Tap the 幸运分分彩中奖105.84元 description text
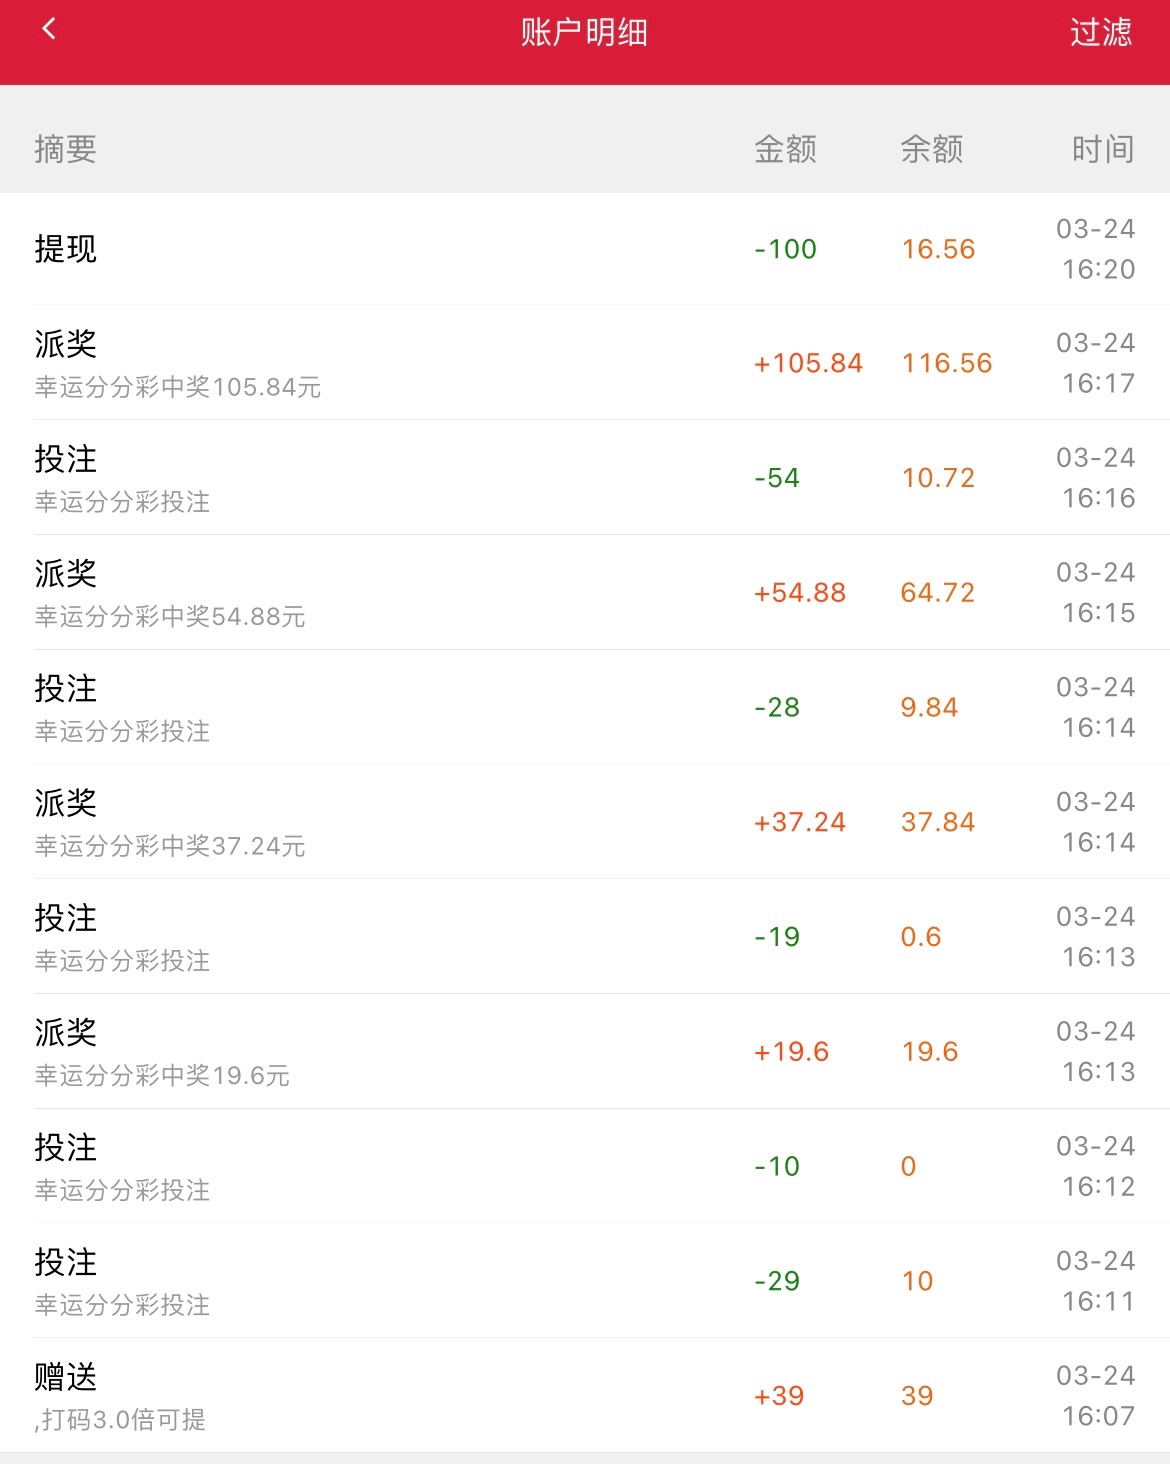The height and width of the screenshot is (1464, 1170). [178, 387]
